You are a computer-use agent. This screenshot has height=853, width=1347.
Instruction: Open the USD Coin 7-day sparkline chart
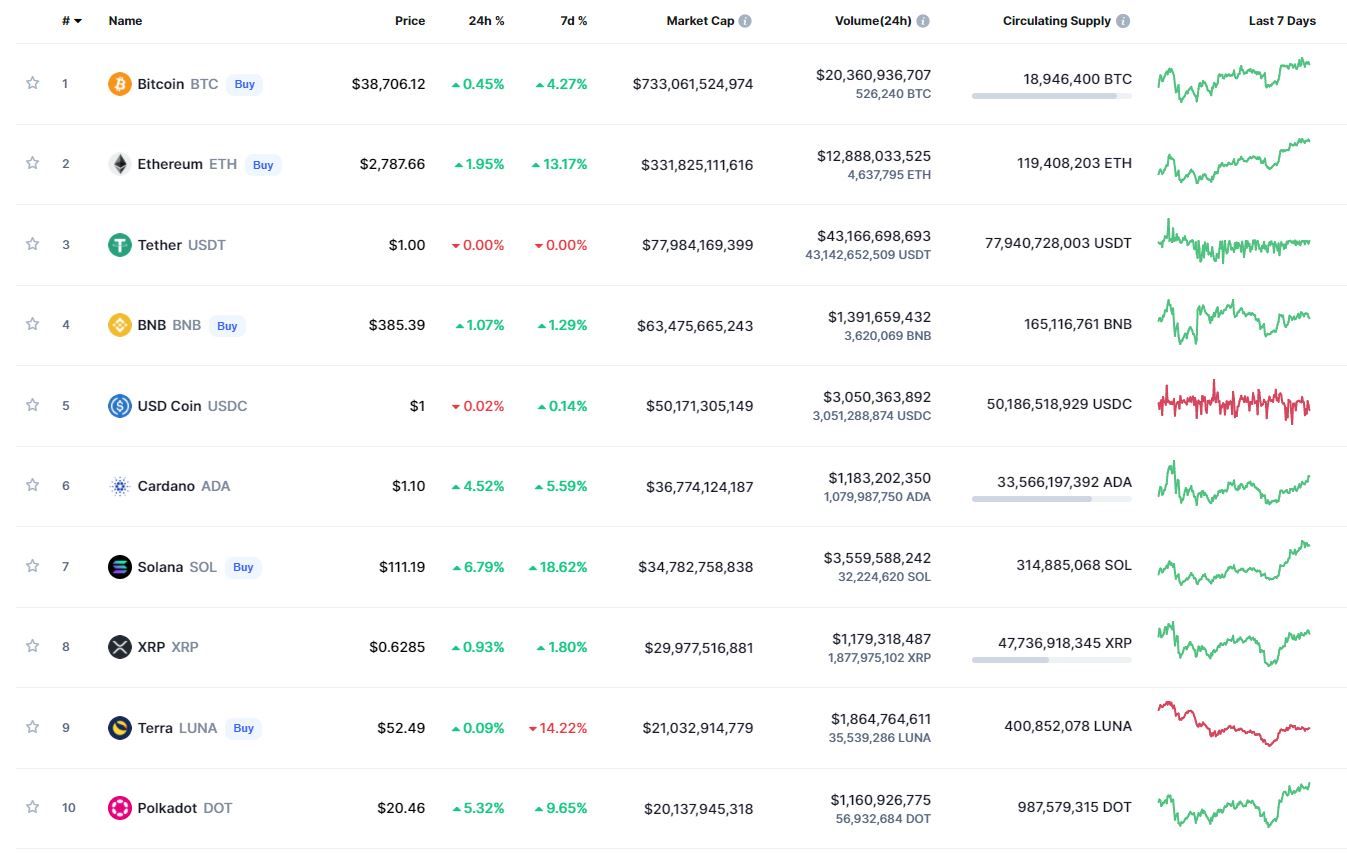(x=1233, y=404)
